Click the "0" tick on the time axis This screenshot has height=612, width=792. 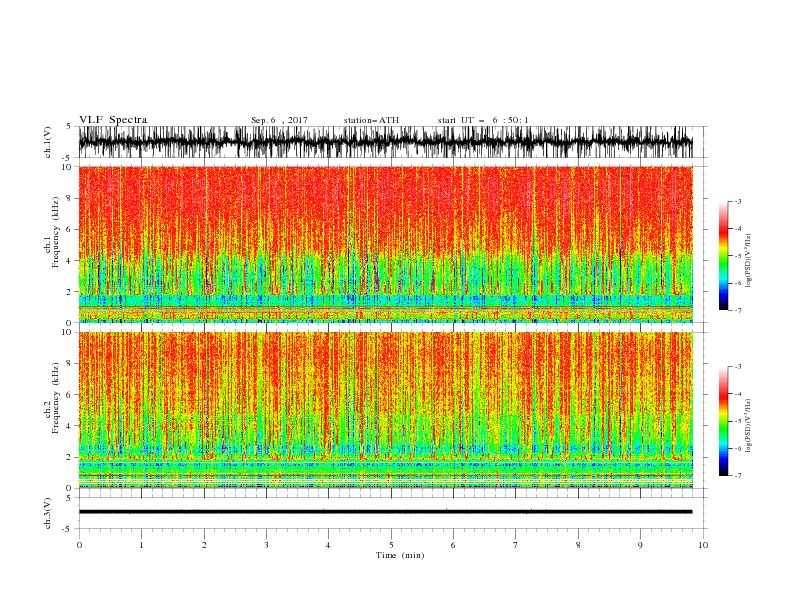pos(79,545)
